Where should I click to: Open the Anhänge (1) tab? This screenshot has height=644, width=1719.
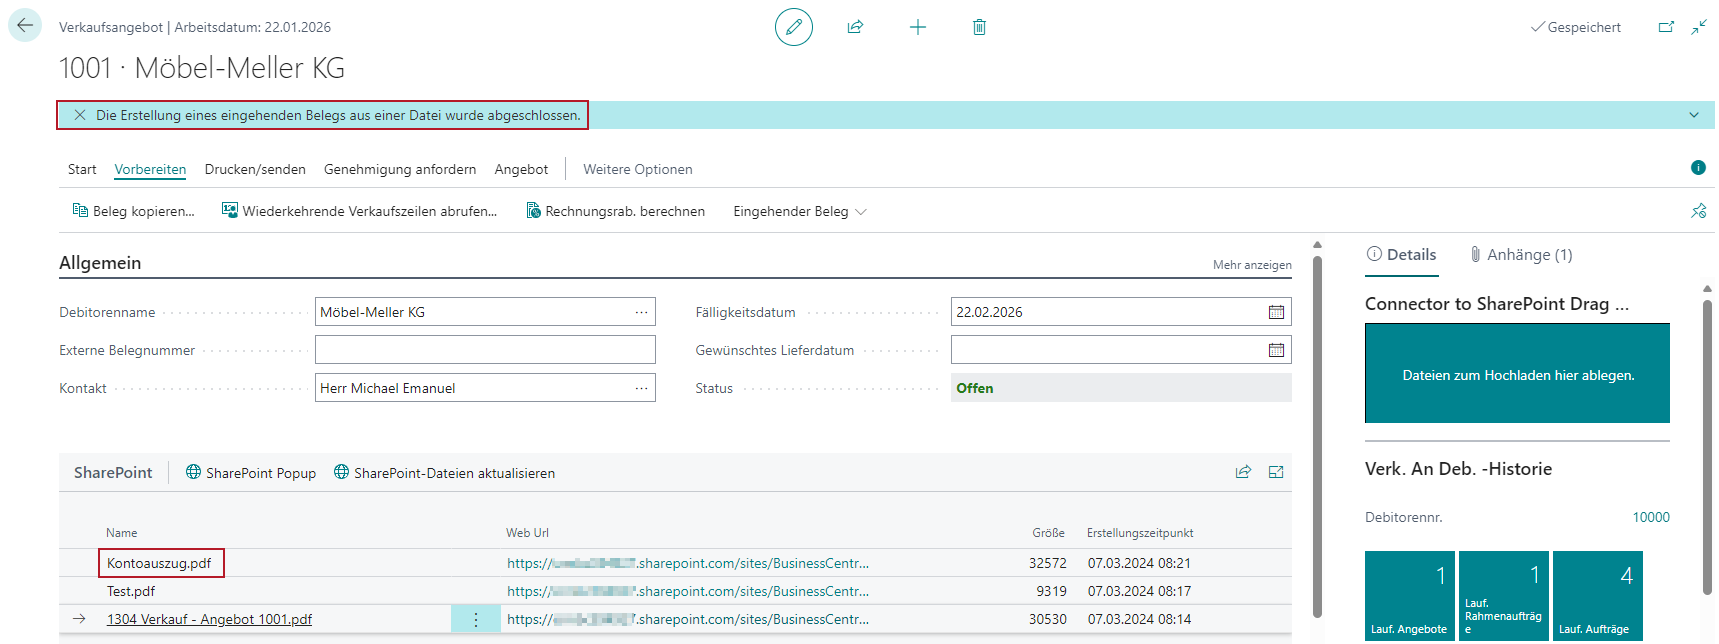click(x=1520, y=255)
